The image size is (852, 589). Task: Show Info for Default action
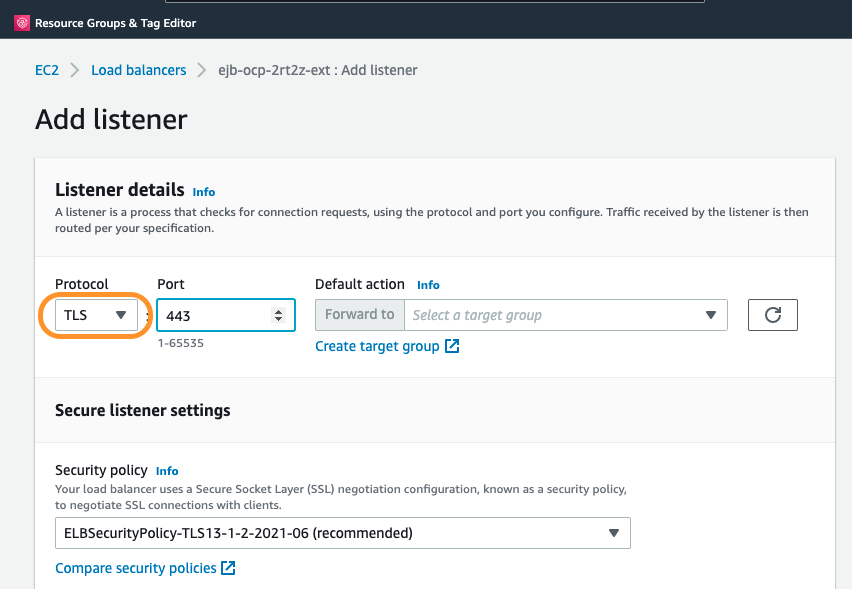point(428,285)
